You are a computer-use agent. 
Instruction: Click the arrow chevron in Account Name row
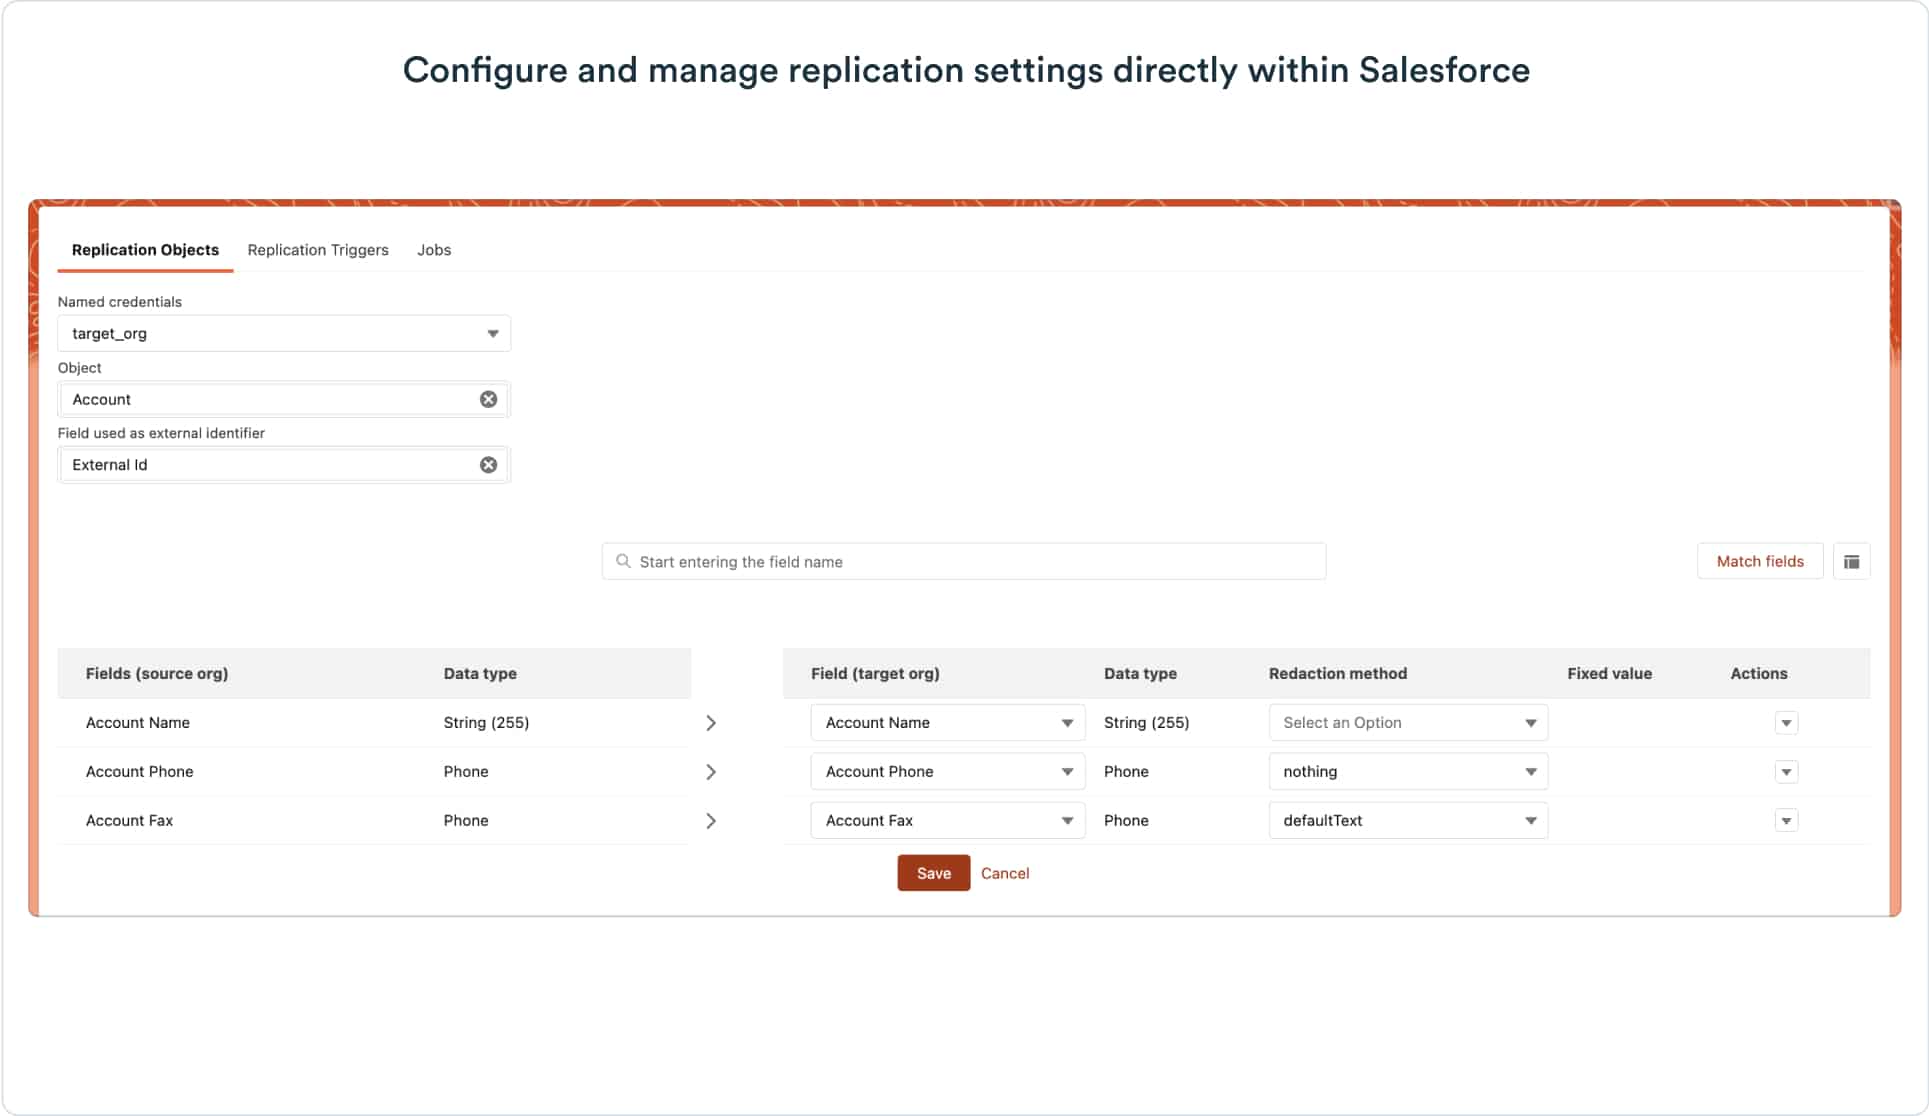click(x=711, y=723)
